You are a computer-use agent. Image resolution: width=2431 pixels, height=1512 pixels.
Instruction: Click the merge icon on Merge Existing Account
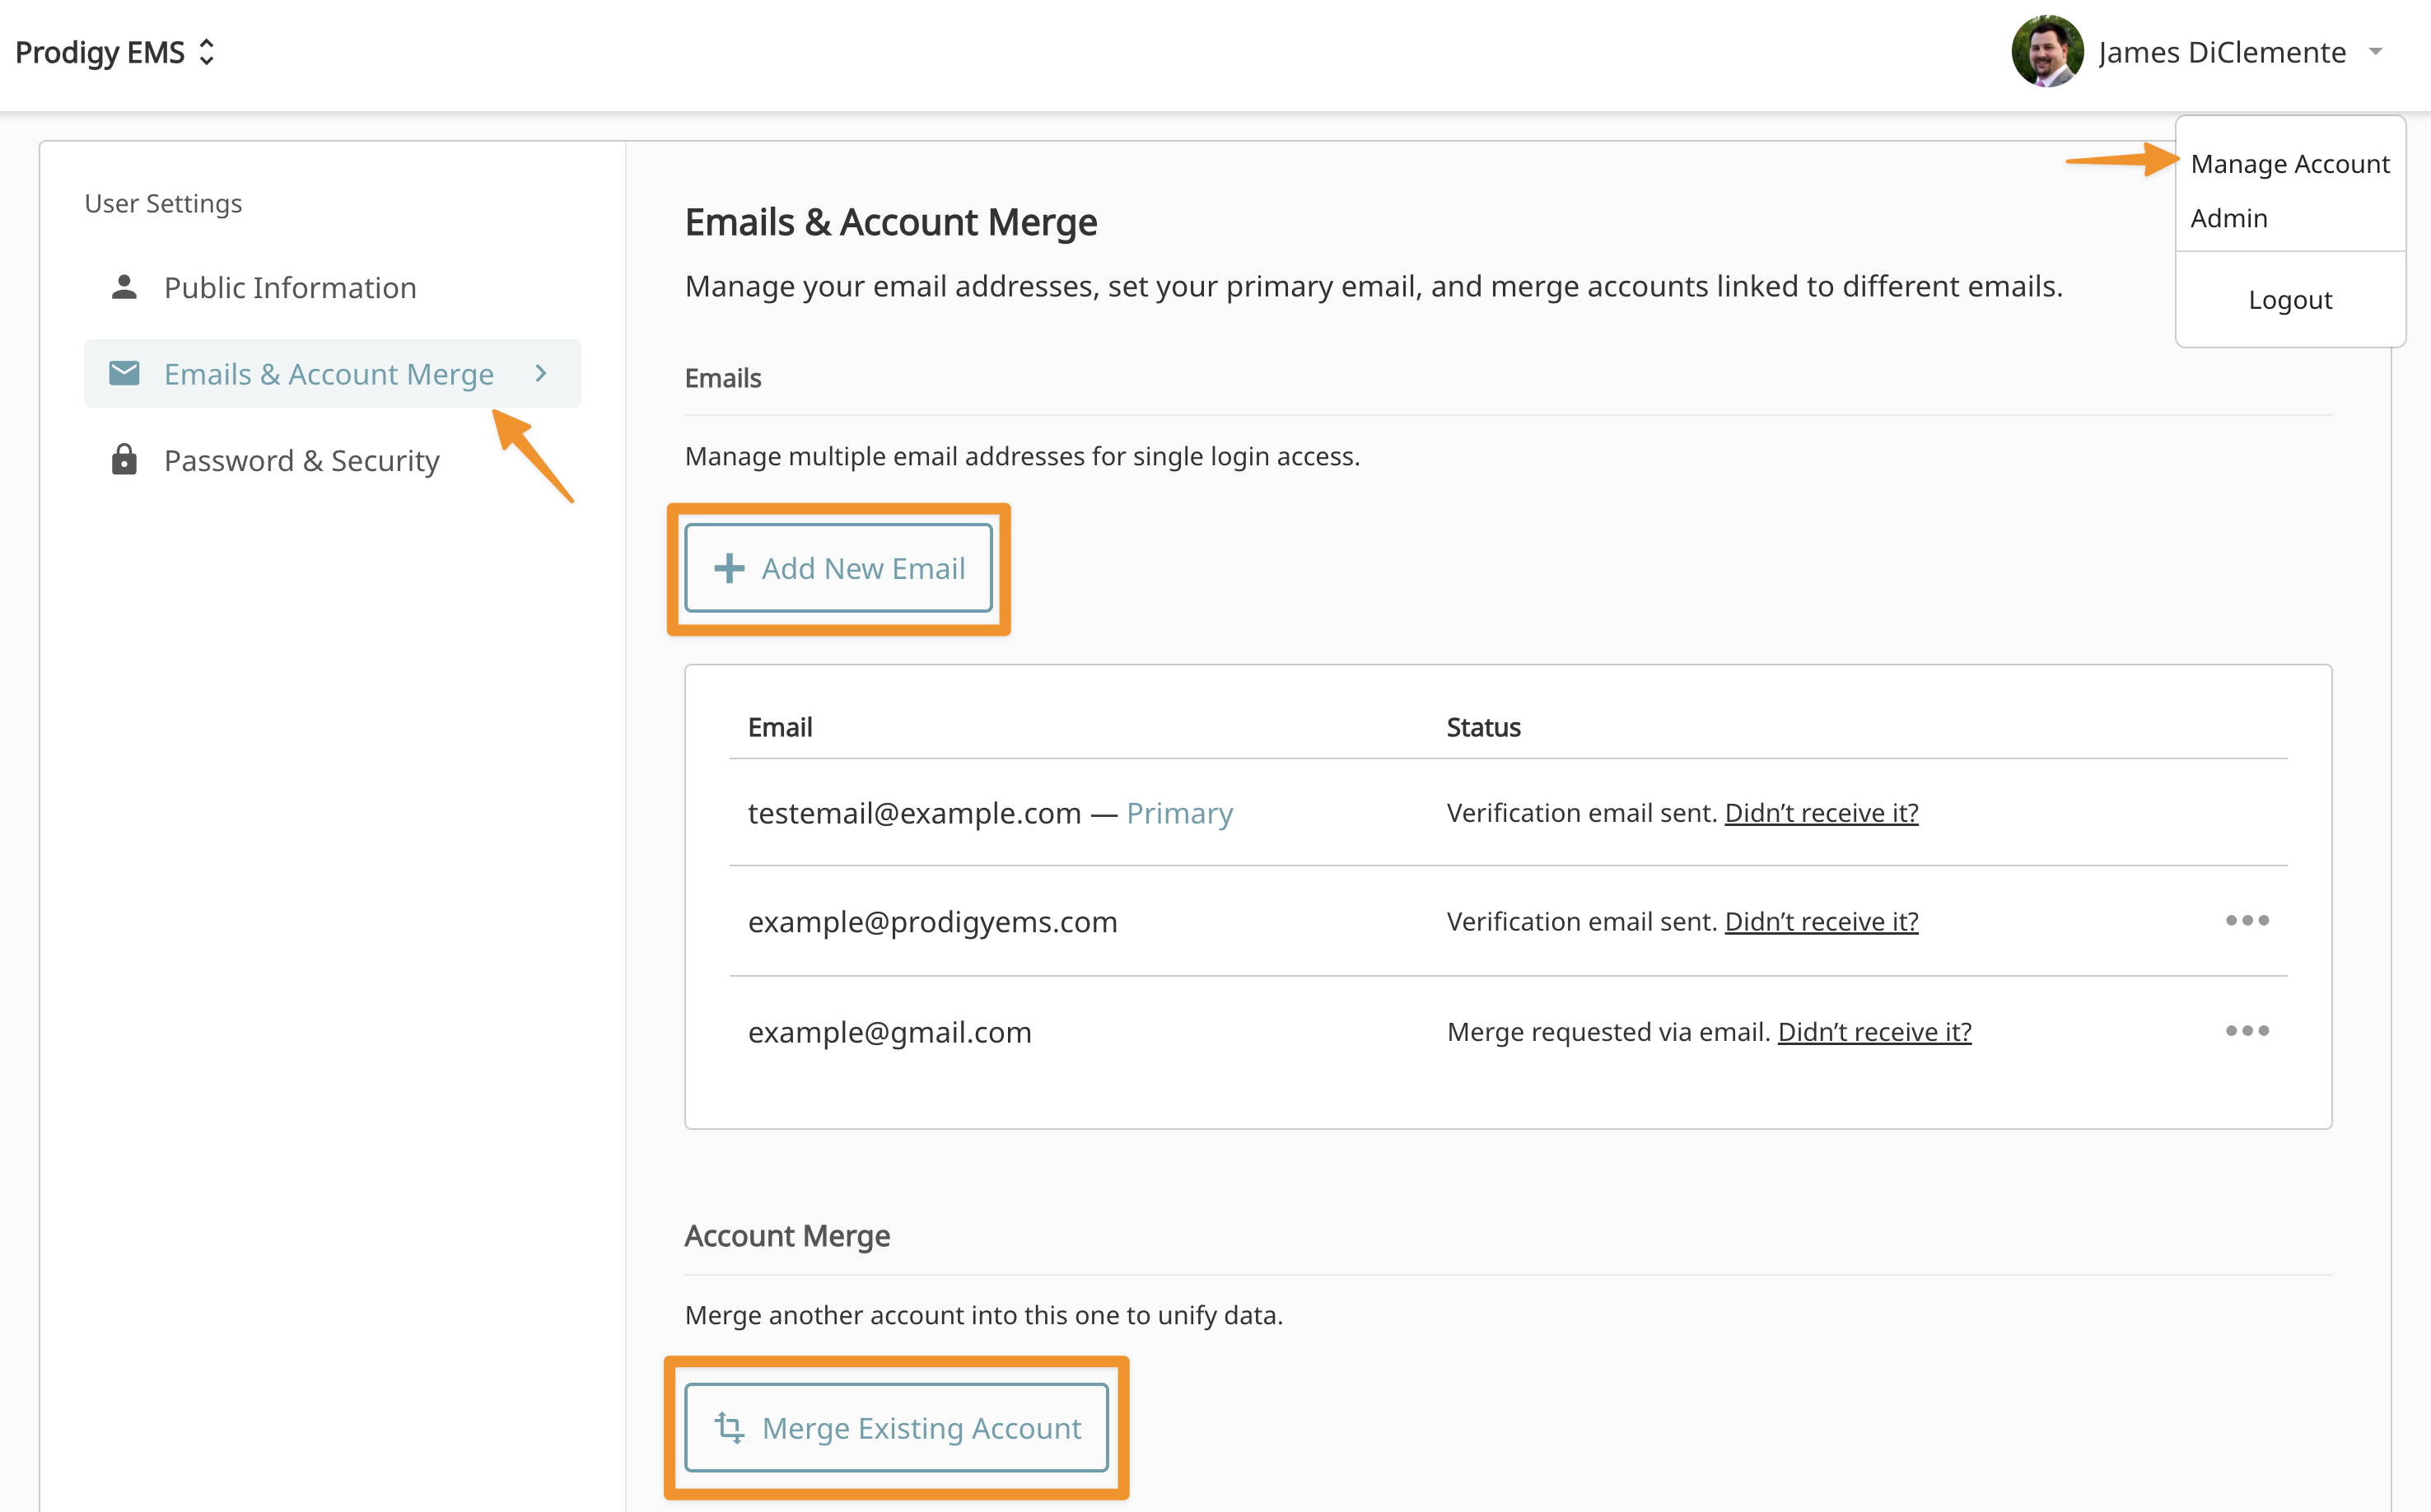pyautogui.click(x=729, y=1427)
